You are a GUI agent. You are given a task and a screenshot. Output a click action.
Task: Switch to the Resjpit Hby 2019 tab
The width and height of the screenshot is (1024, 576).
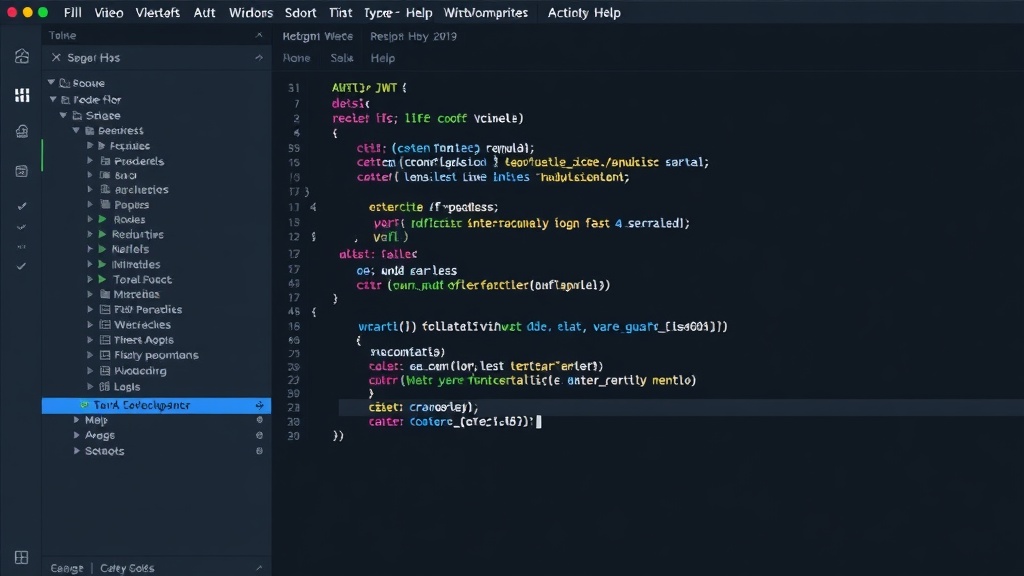coord(413,36)
